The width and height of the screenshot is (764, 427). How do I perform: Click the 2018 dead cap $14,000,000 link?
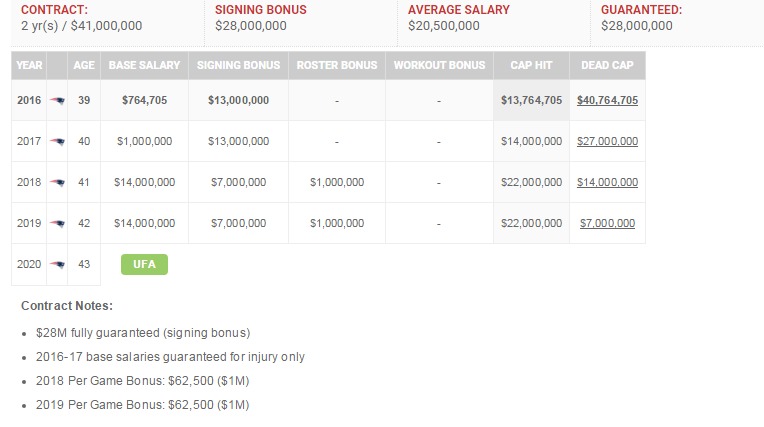point(607,182)
